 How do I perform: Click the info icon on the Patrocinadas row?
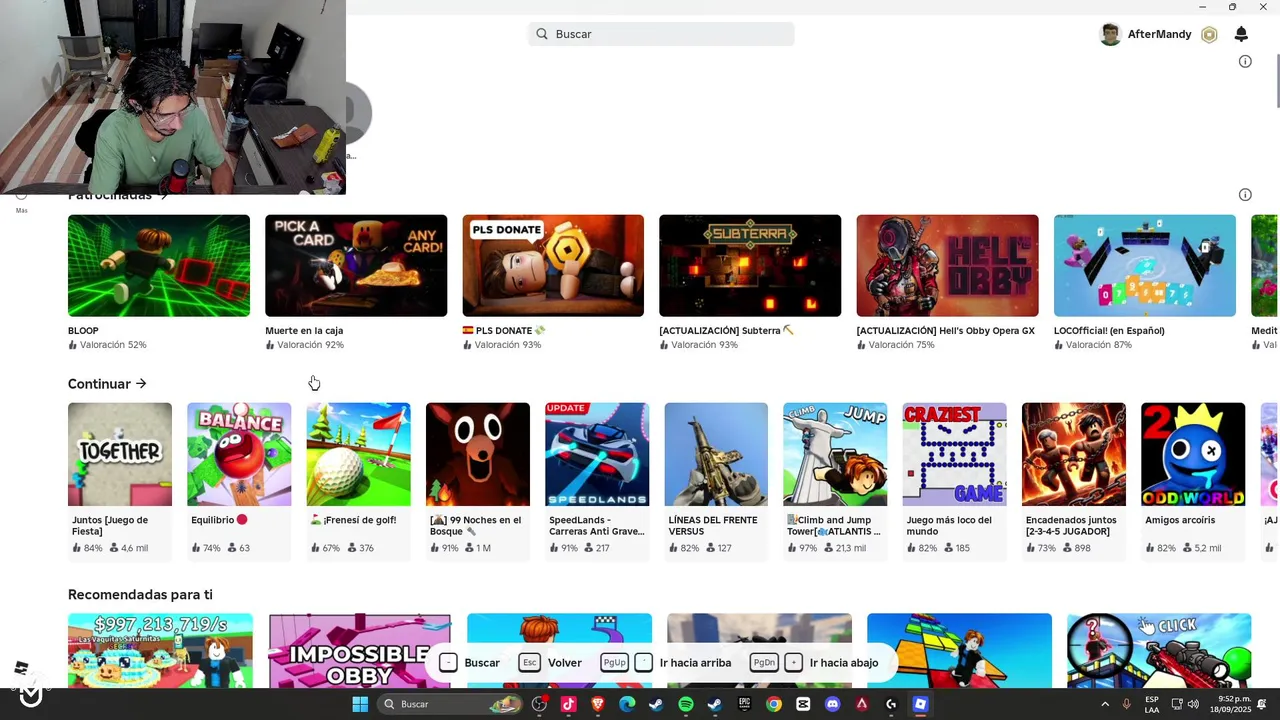tap(1245, 194)
